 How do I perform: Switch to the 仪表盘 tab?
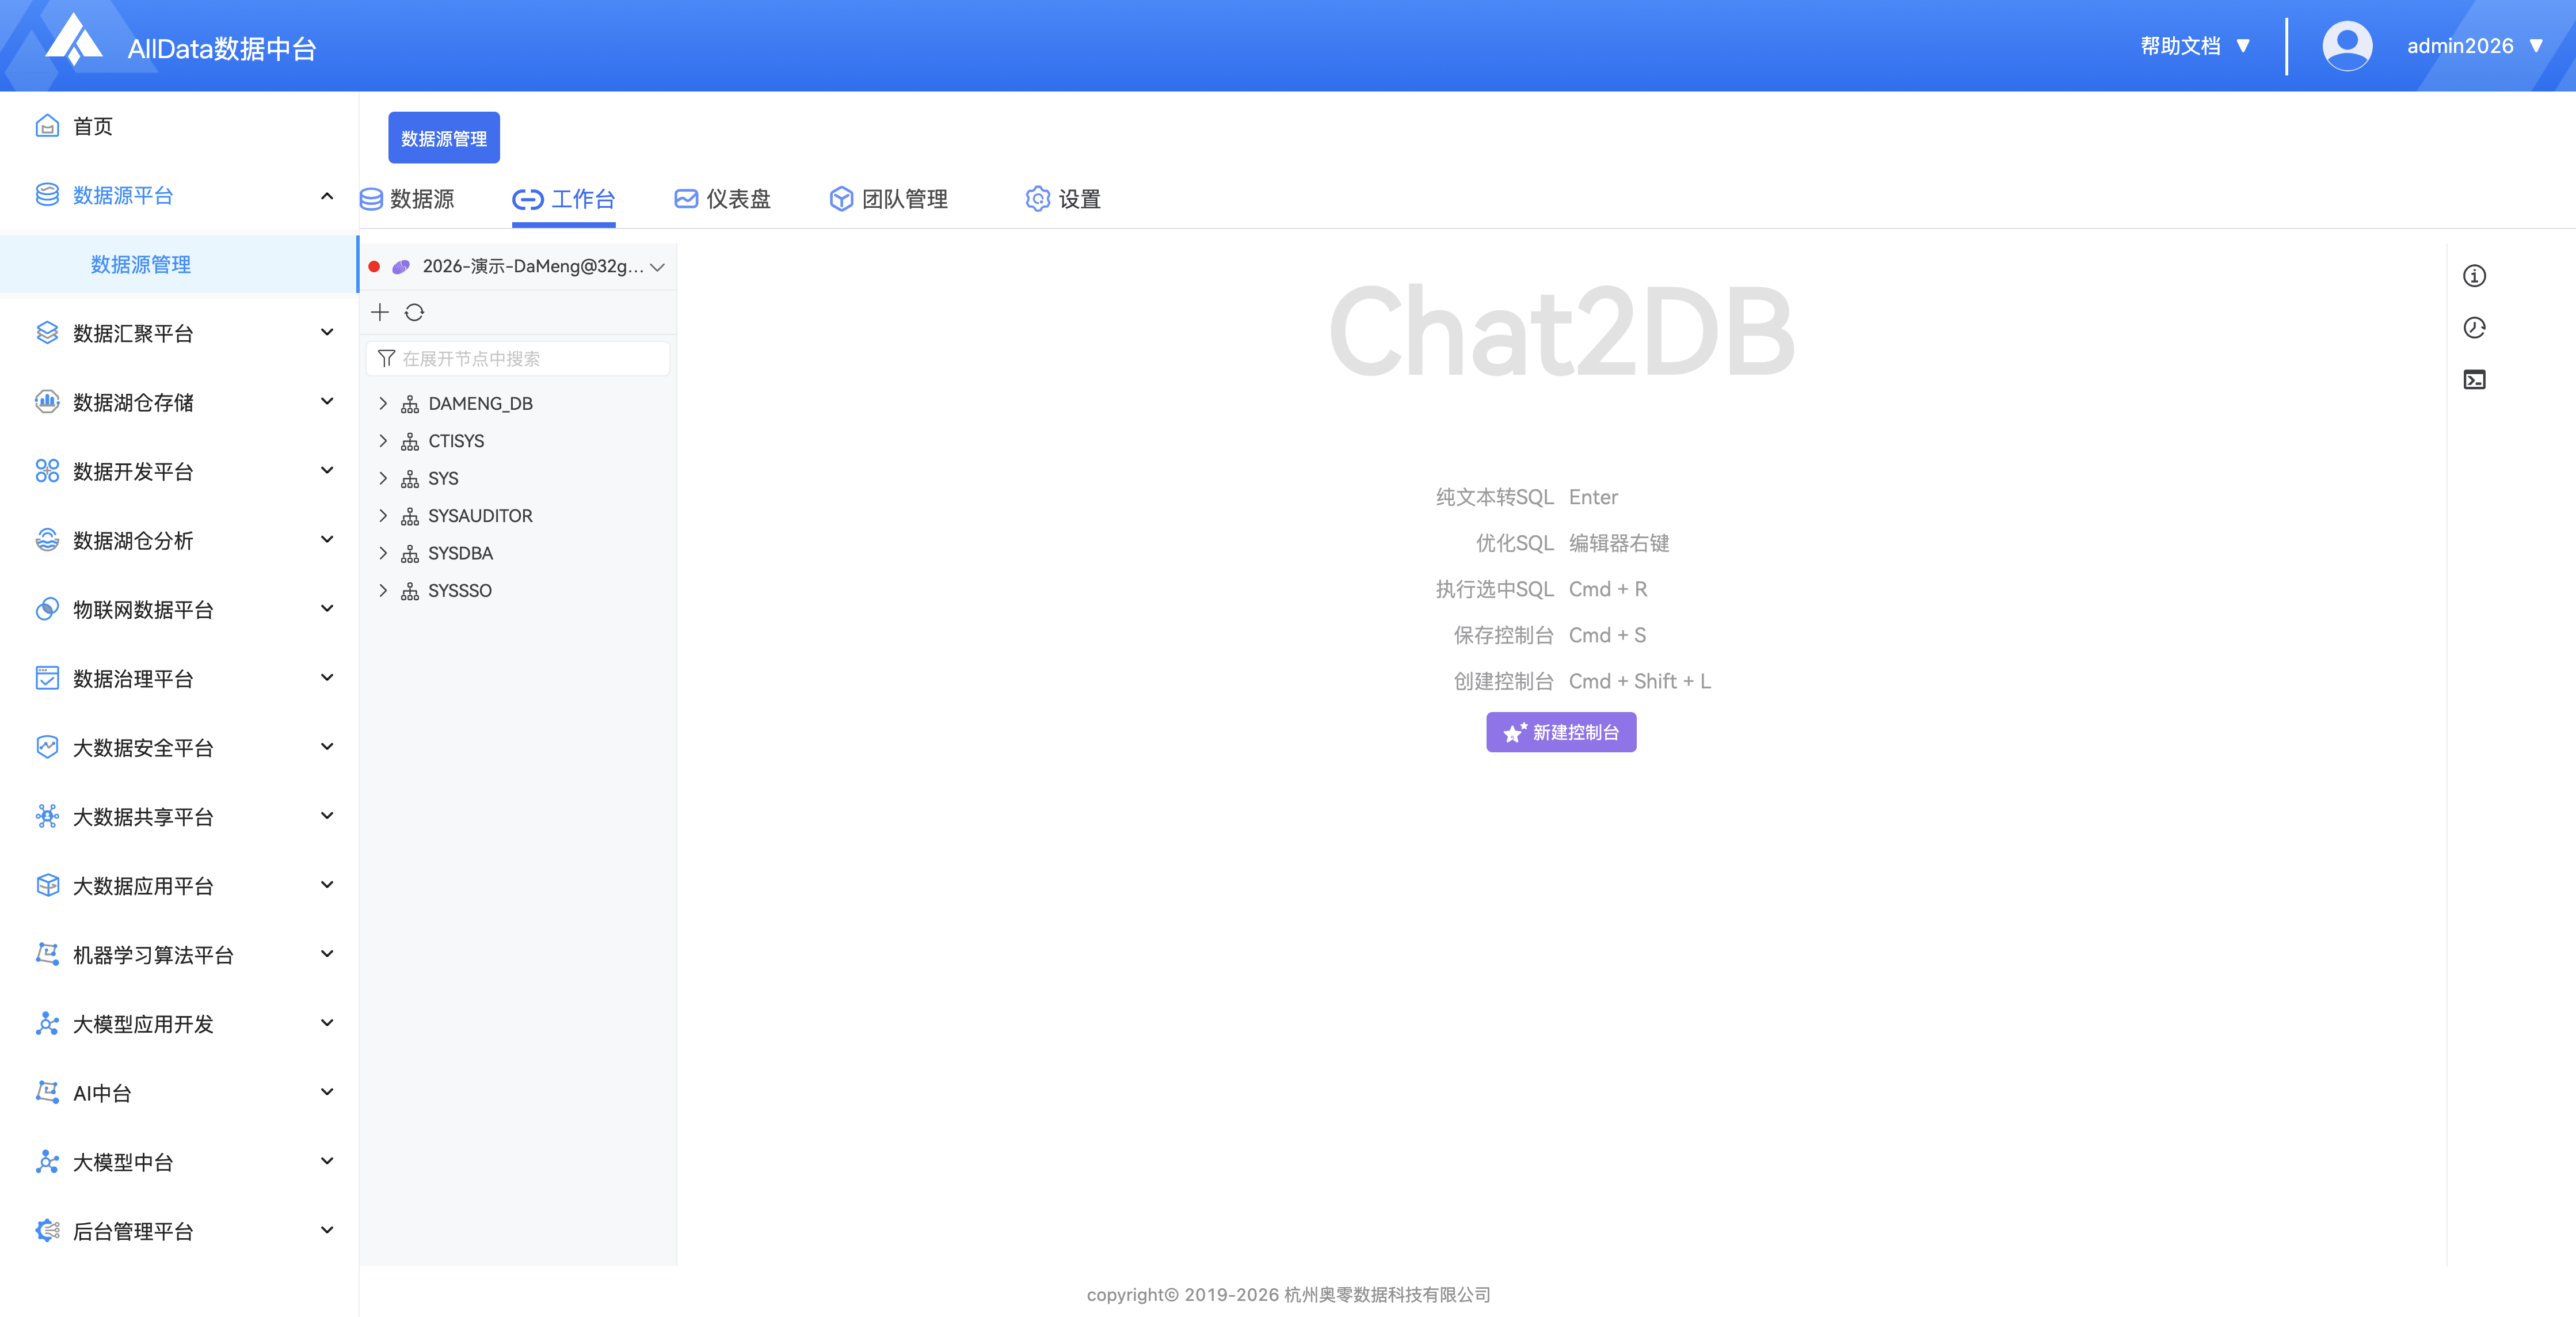pyautogui.click(x=722, y=199)
